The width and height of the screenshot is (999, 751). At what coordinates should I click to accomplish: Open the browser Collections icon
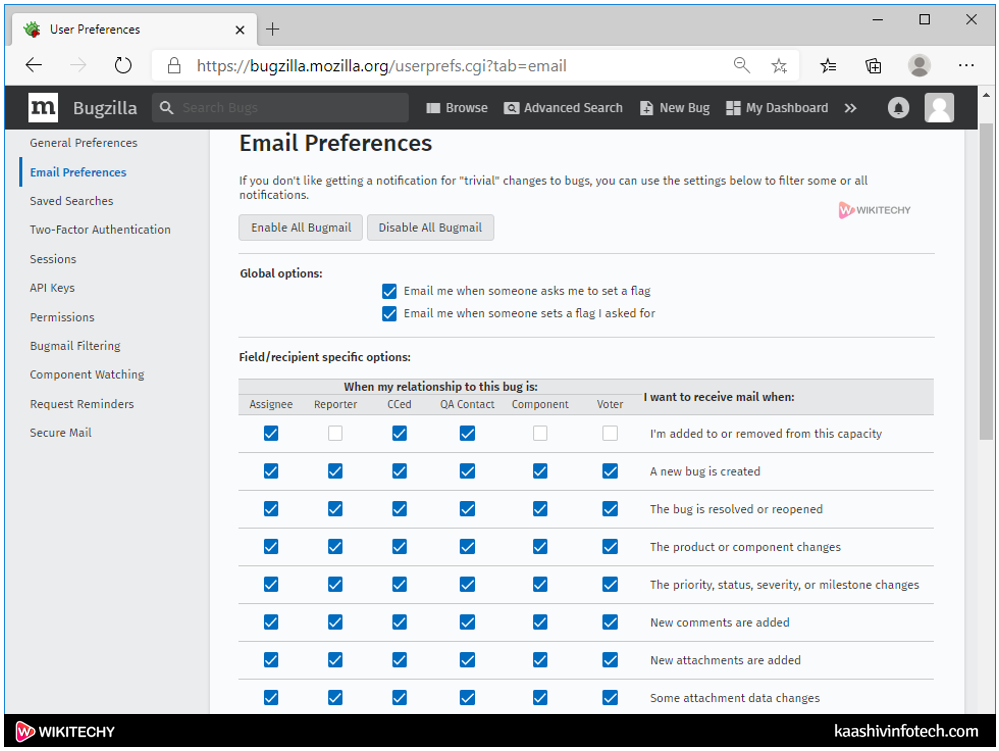pyautogui.click(x=873, y=66)
